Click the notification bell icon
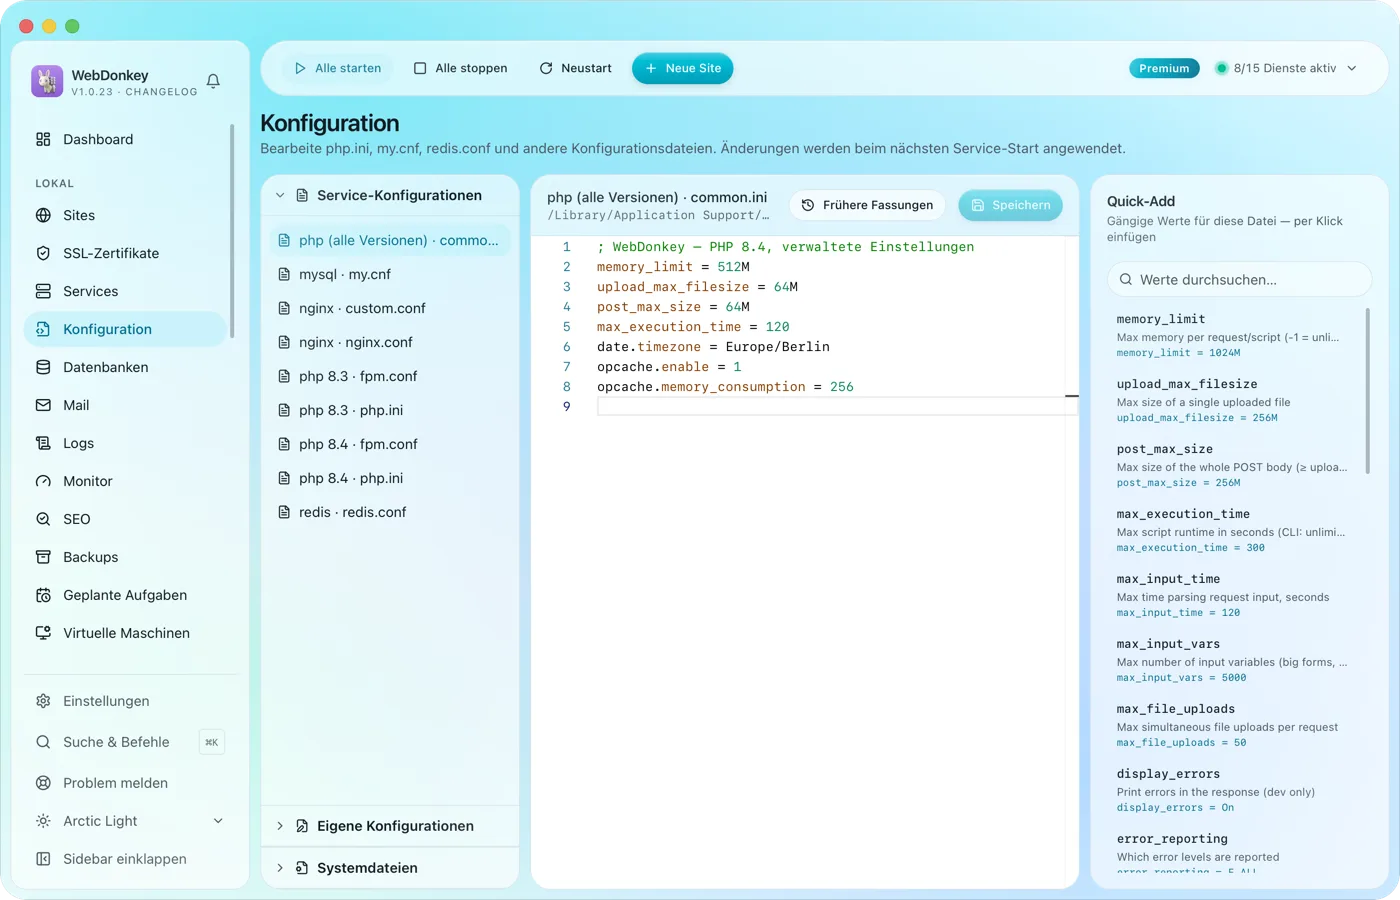 213,81
